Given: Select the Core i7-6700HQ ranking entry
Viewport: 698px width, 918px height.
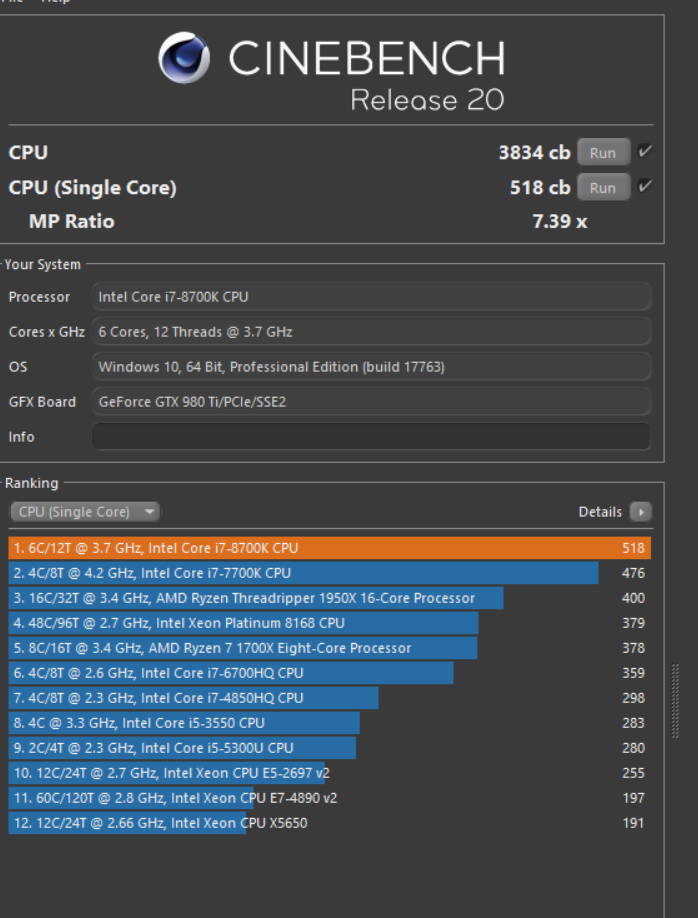Looking at the screenshot, I should point(231,673).
